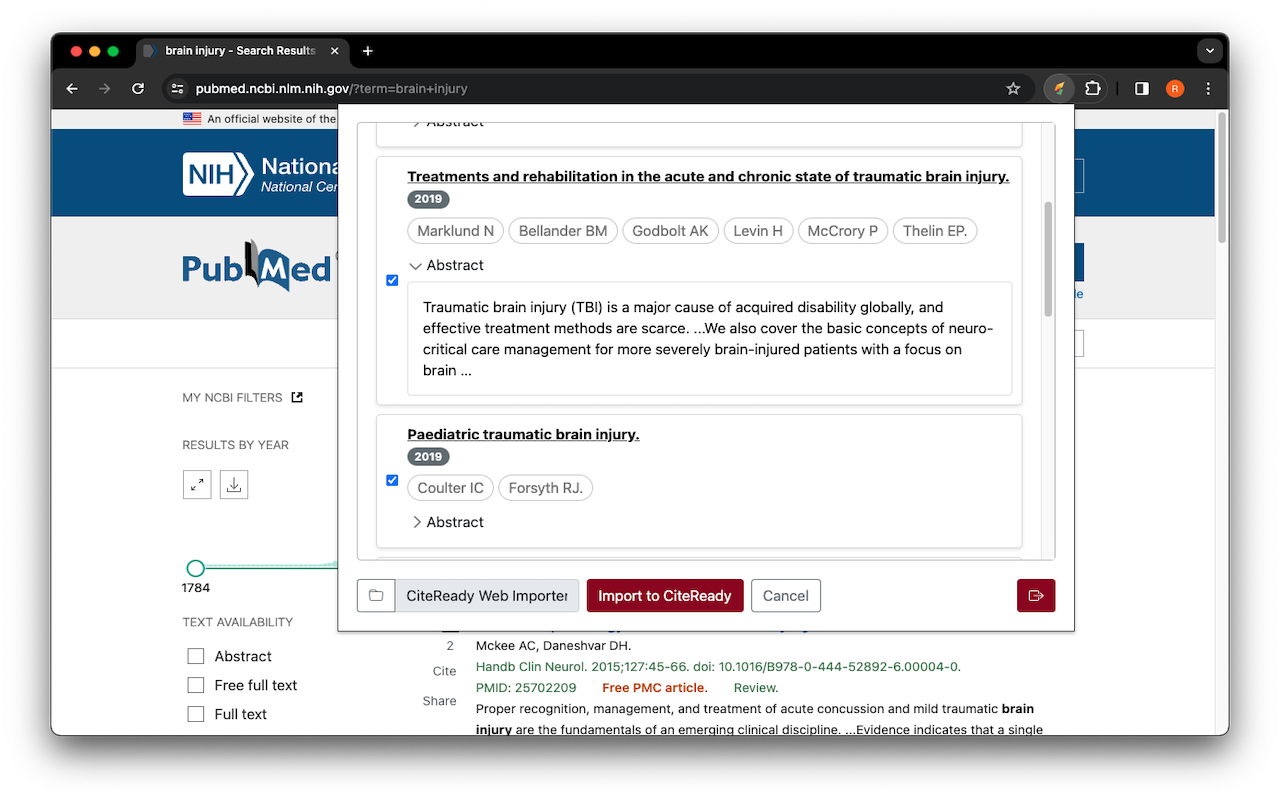
Task: Collapse the Abstract of the Treatments article
Action: point(446,265)
